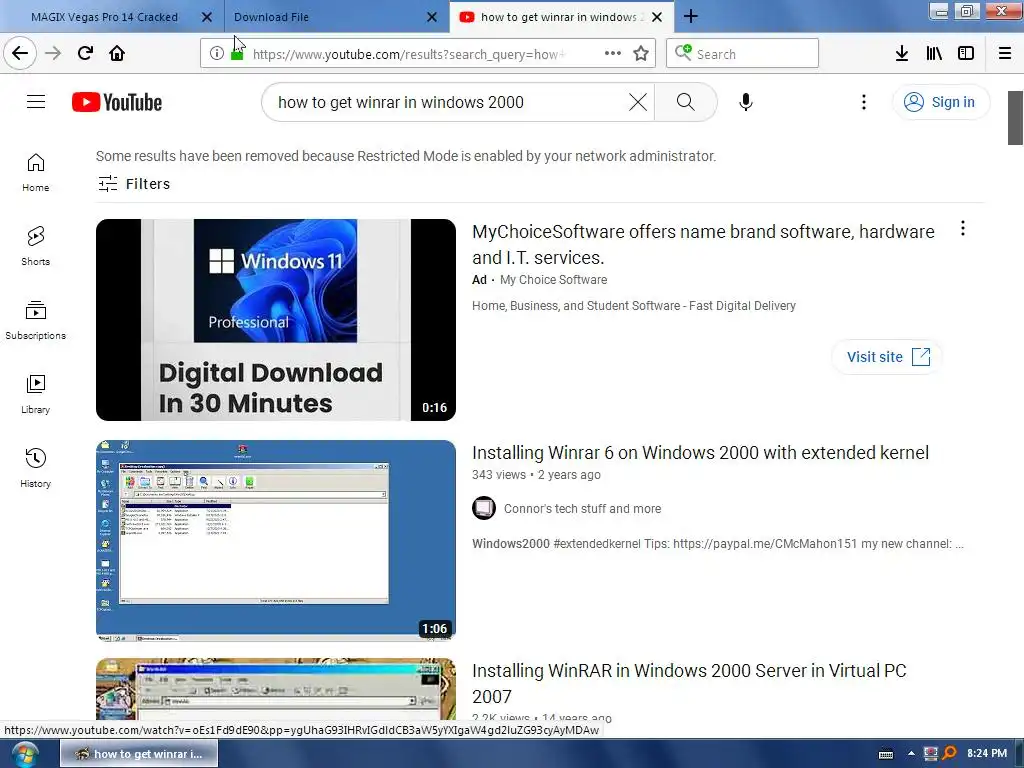Open Library in the YouTube sidebar

point(36,394)
